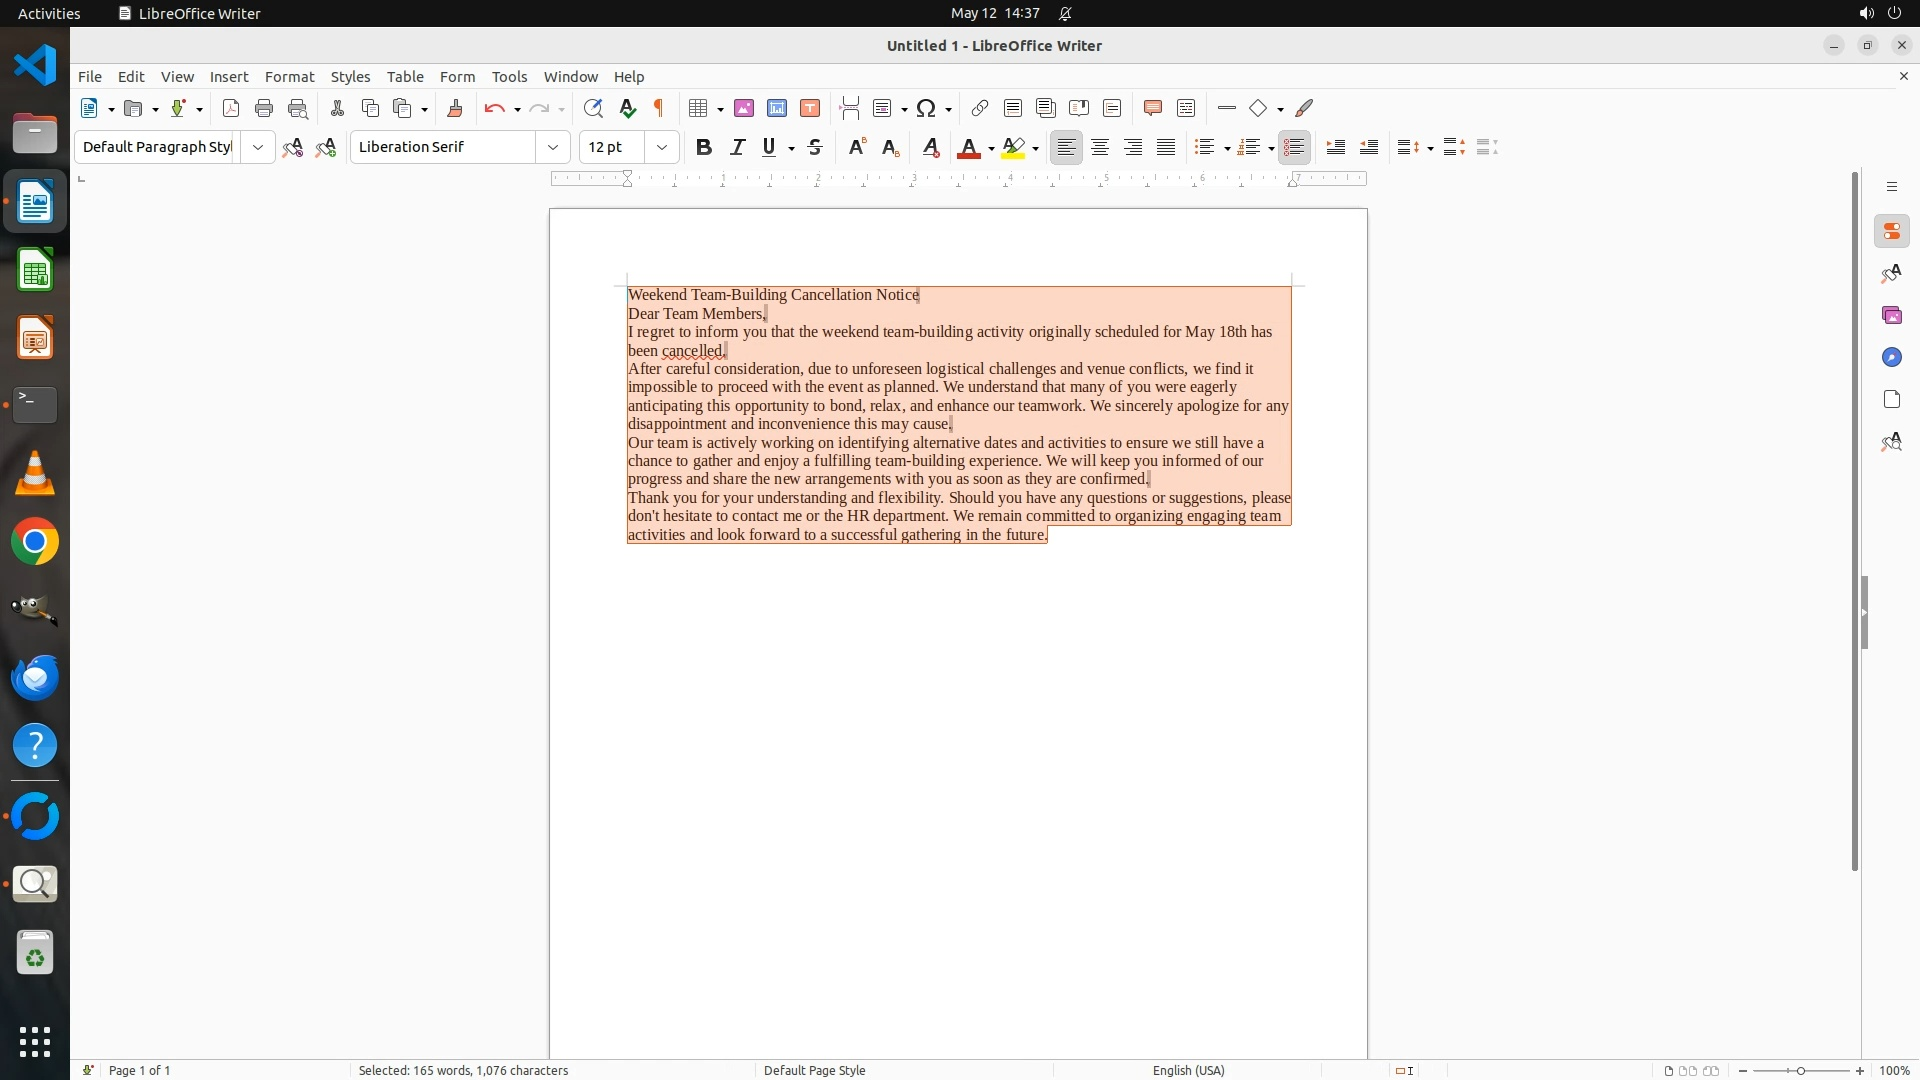
Task: Open the Format menu
Action: tap(289, 77)
